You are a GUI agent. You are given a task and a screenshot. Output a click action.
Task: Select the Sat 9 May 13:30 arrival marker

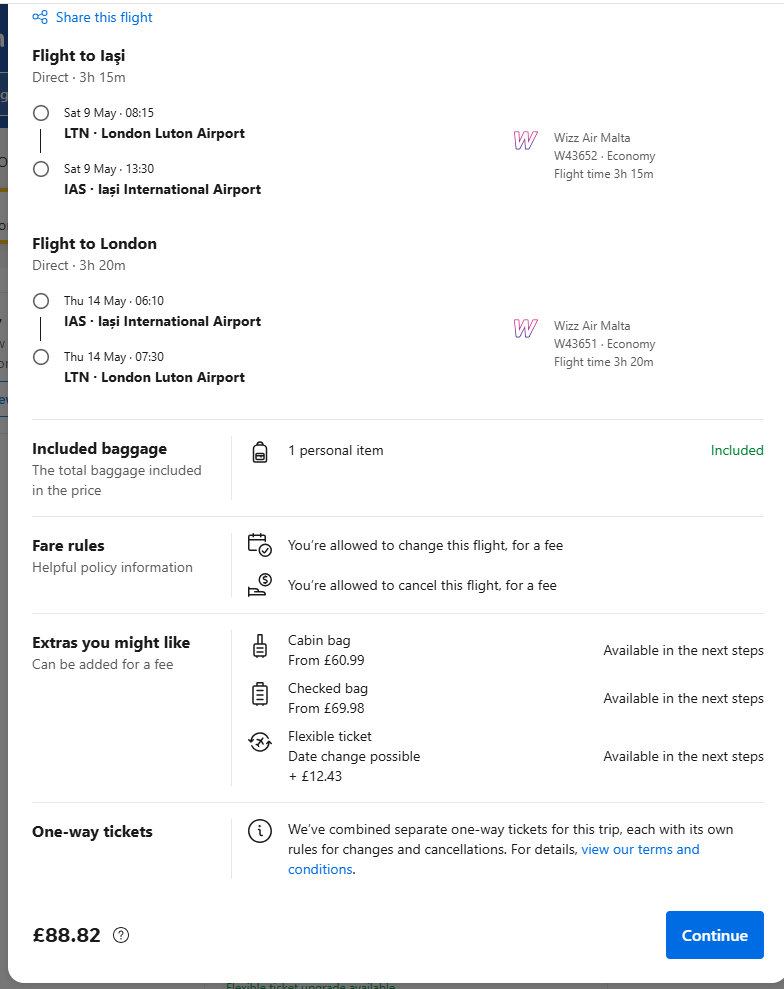coord(41,169)
